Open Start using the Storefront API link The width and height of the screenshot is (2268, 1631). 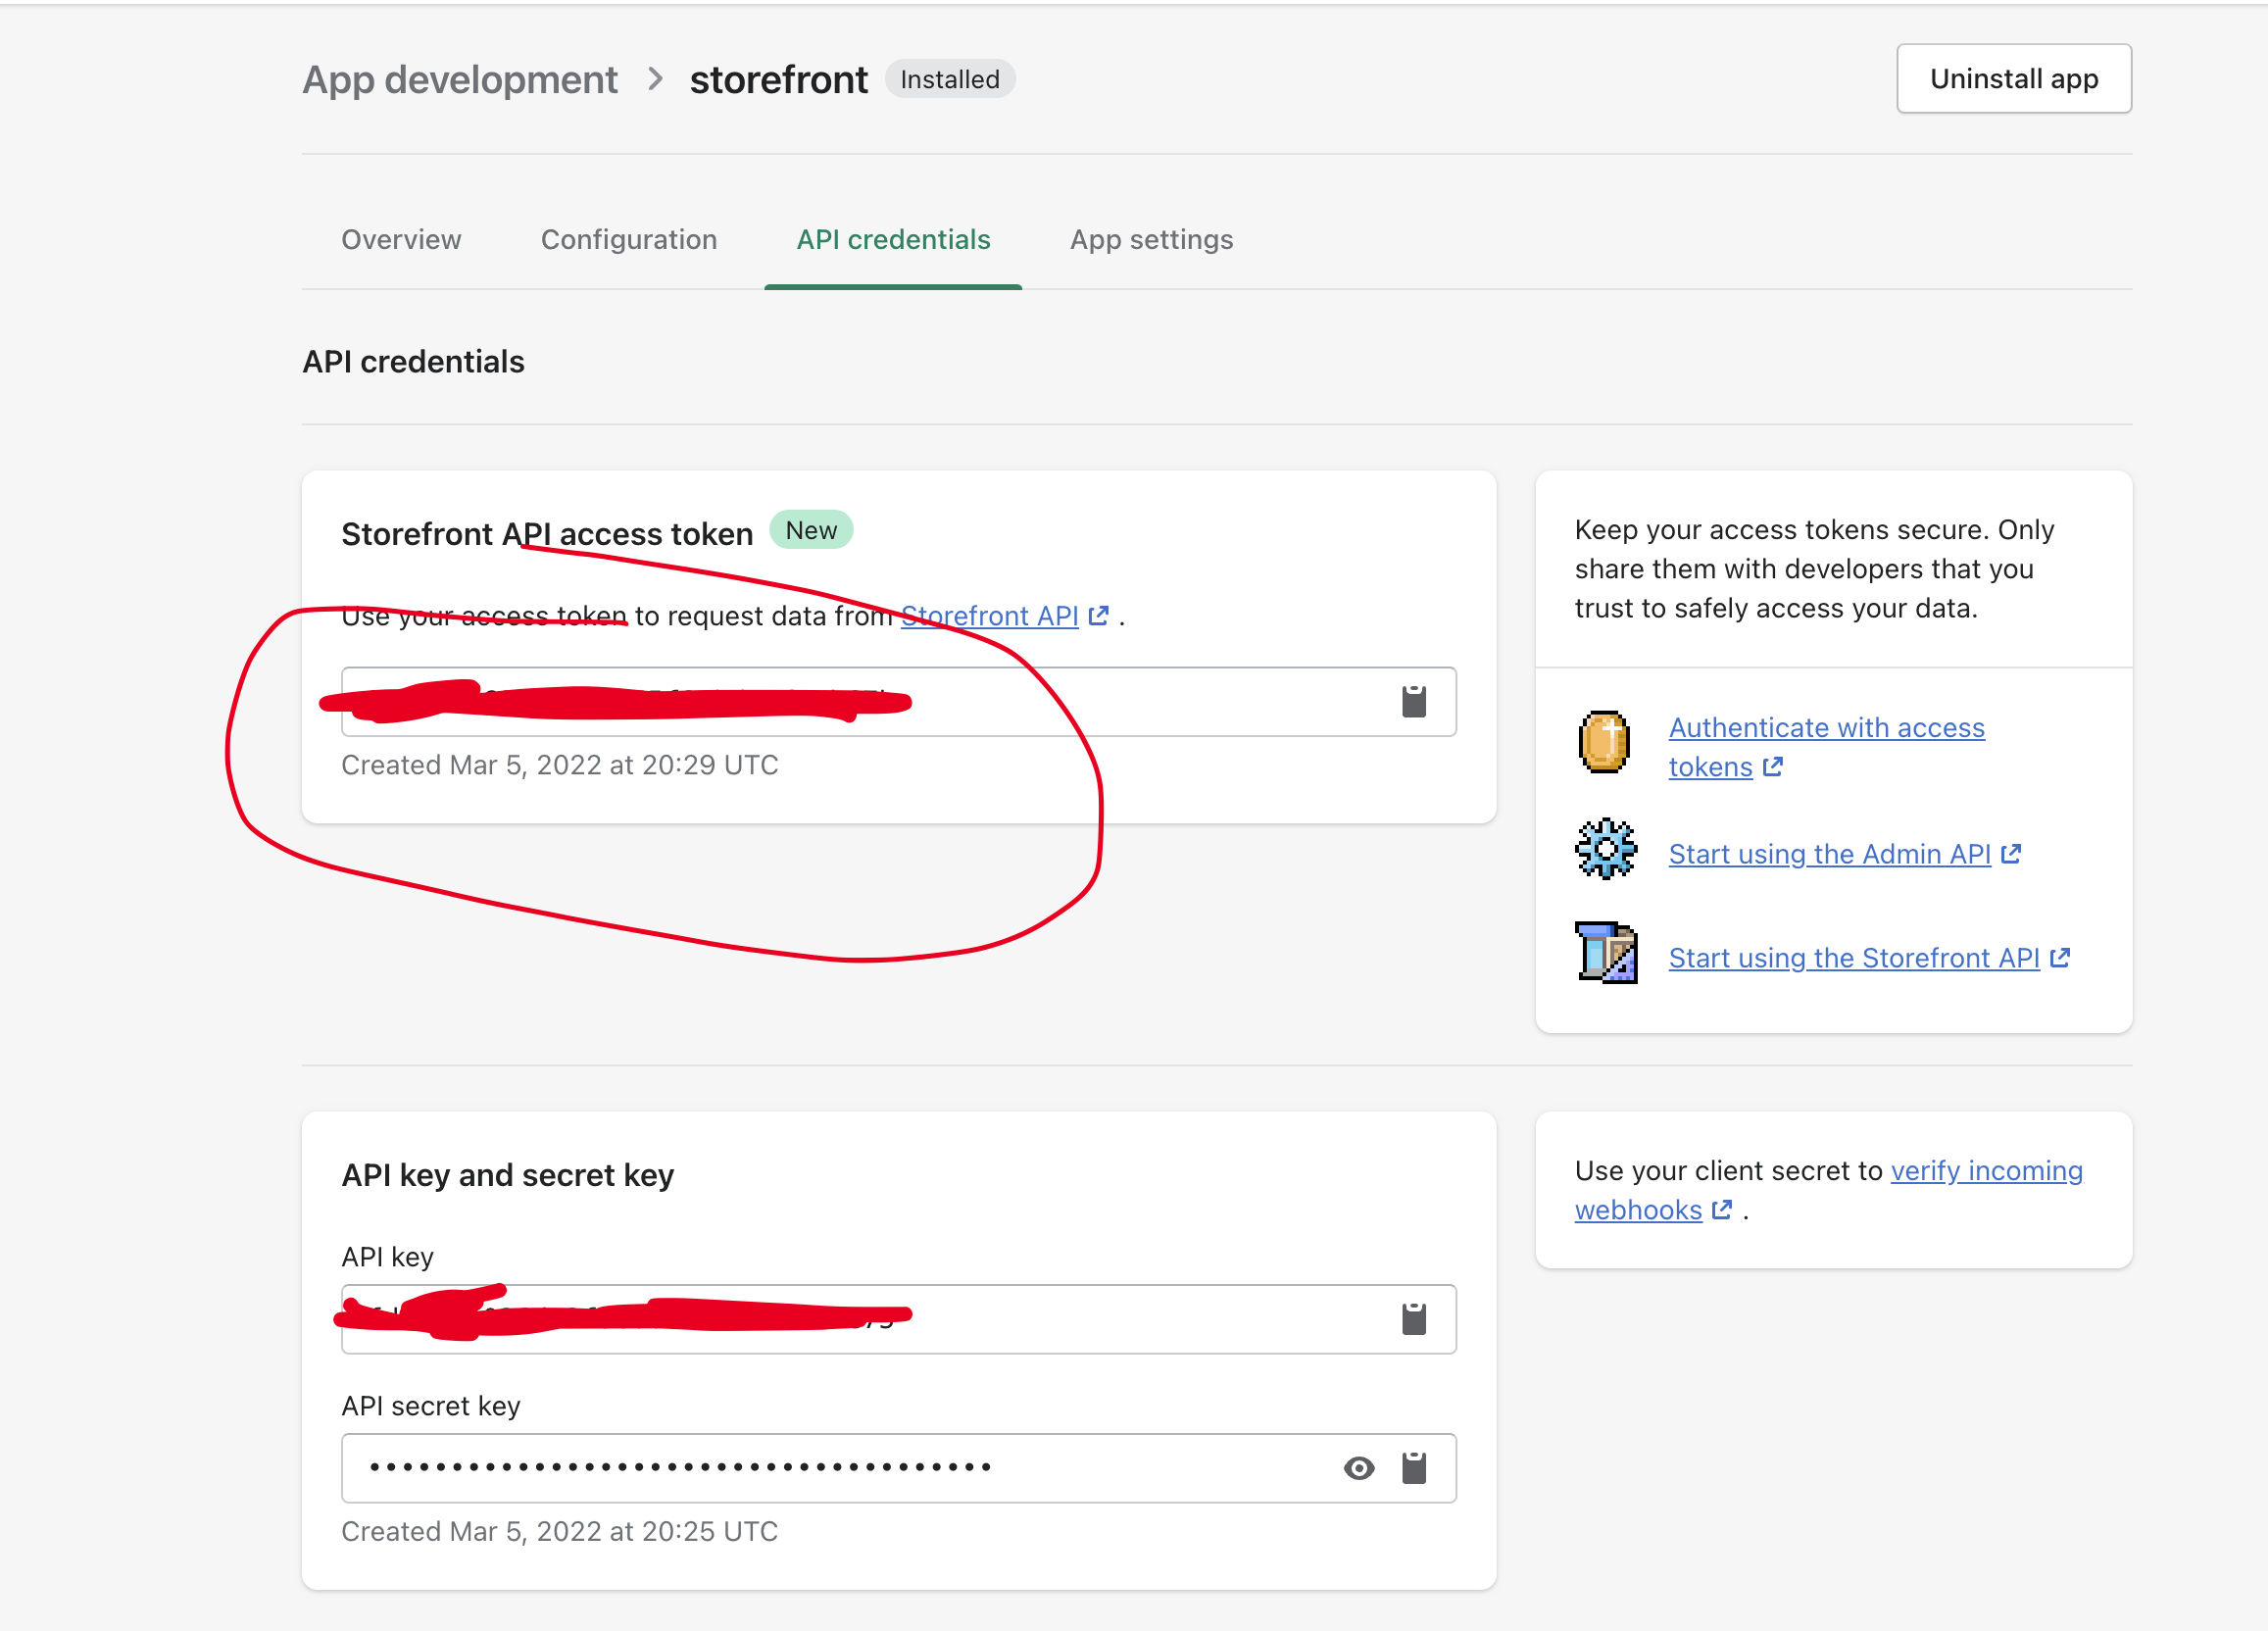coord(1869,958)
